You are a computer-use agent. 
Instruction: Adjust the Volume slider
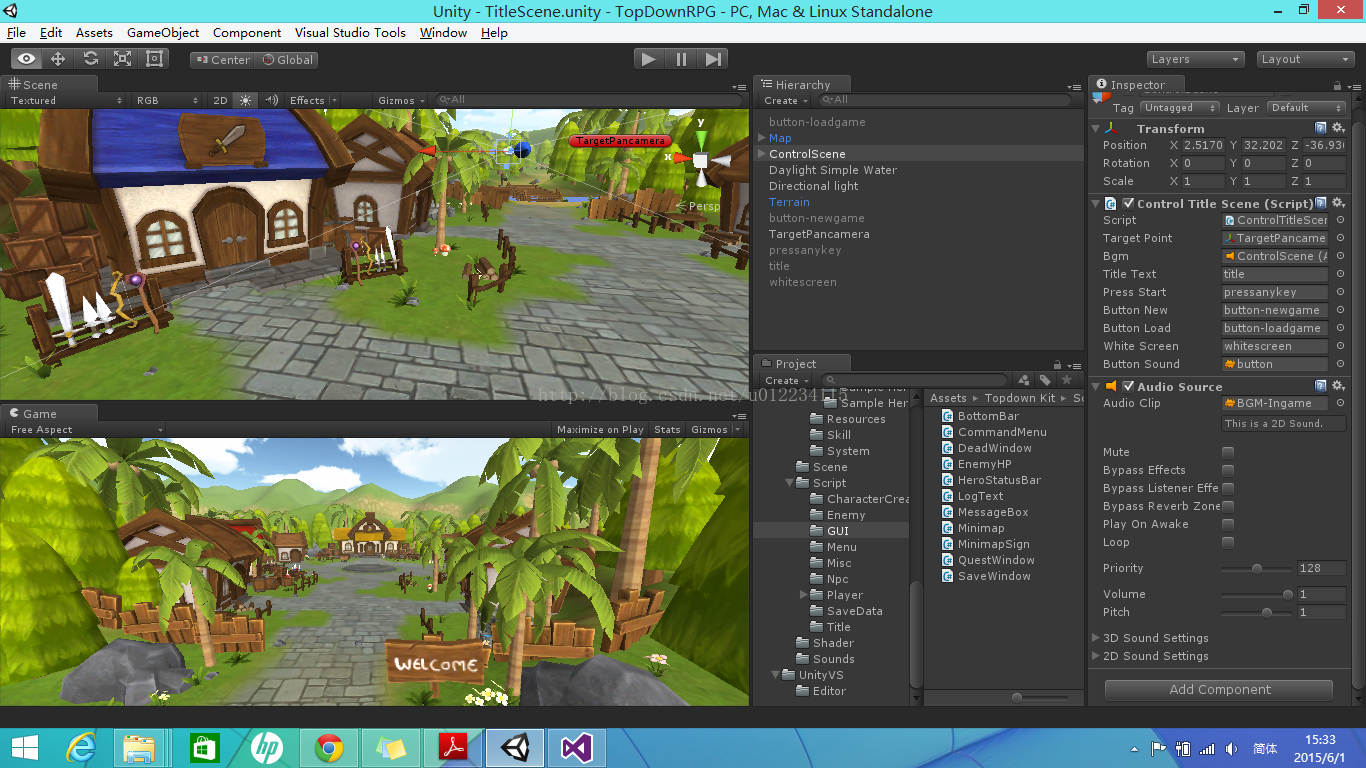click(1258, 594)
